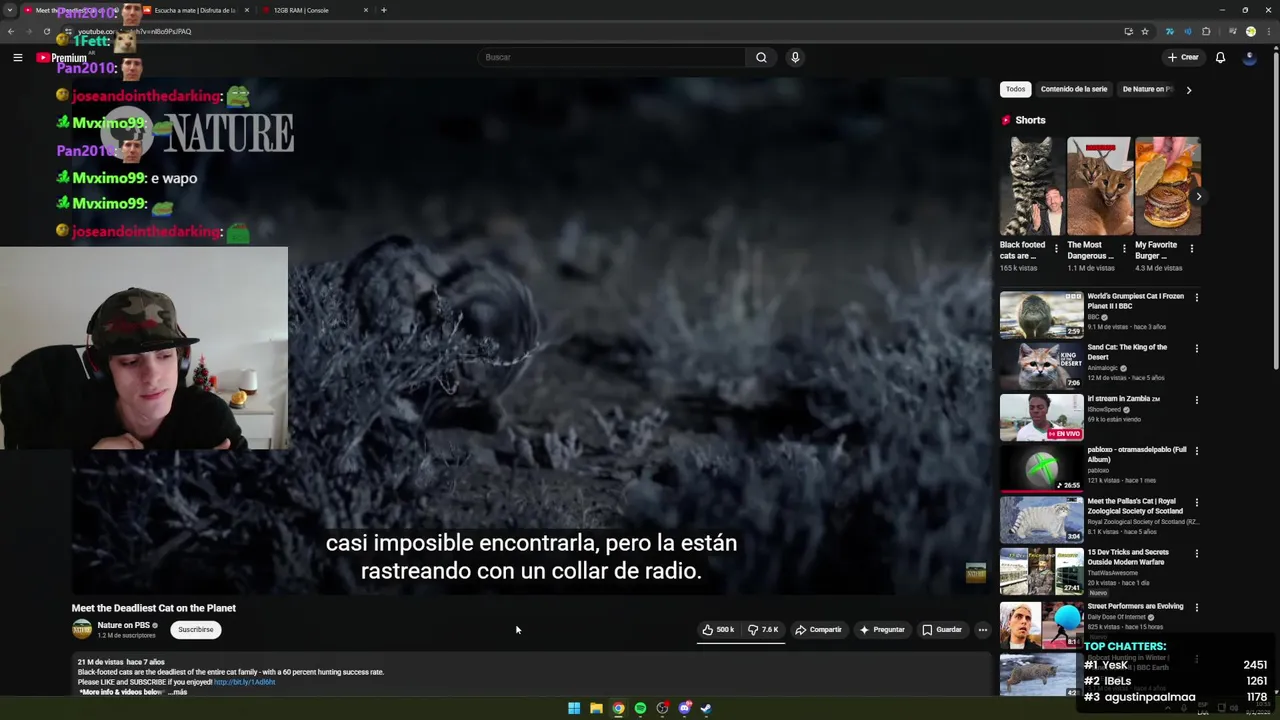Bookmark this page with star icon

tap(1145, 31)
